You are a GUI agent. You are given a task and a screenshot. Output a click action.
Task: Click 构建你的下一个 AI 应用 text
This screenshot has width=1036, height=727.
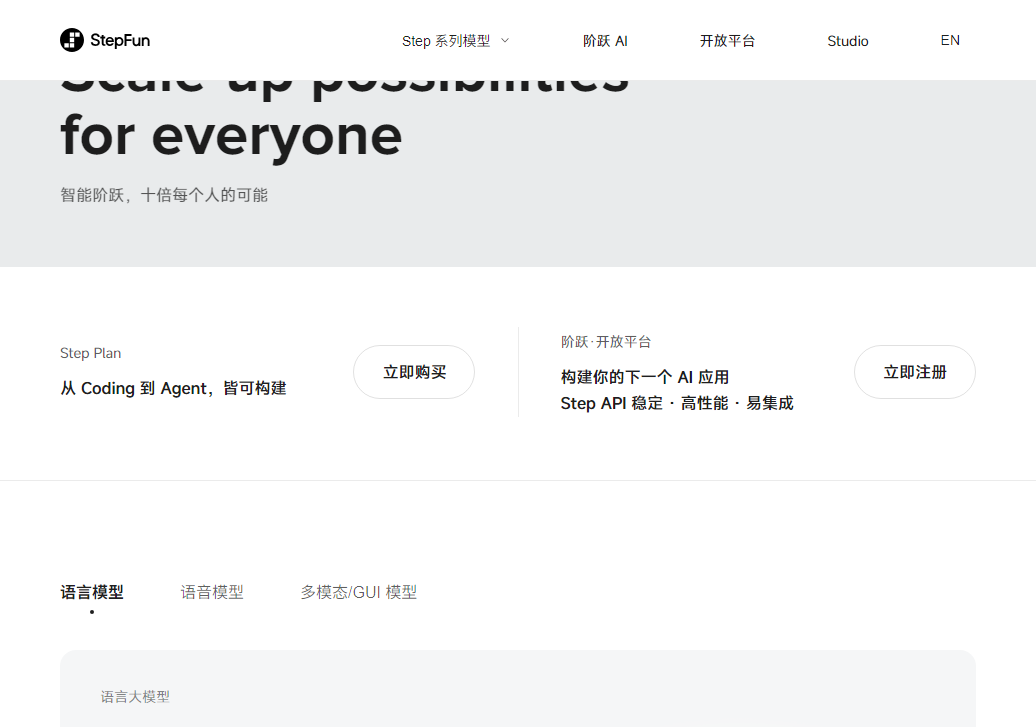pyautogui.click(x=645, y=377)
